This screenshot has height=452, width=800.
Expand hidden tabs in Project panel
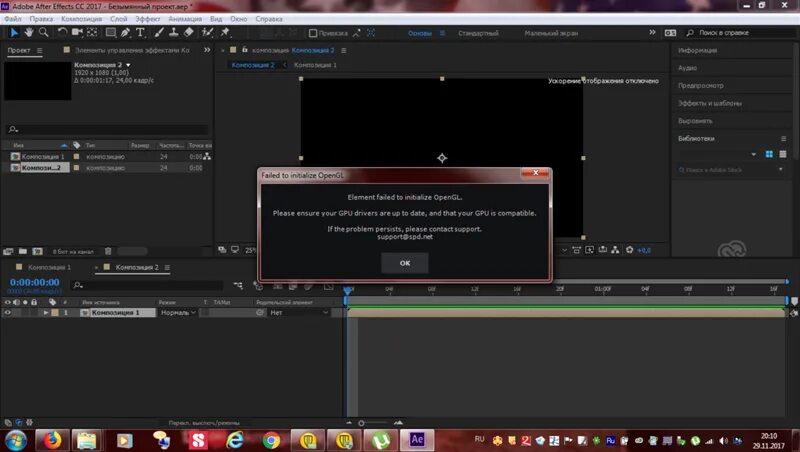tap(207, 50)
